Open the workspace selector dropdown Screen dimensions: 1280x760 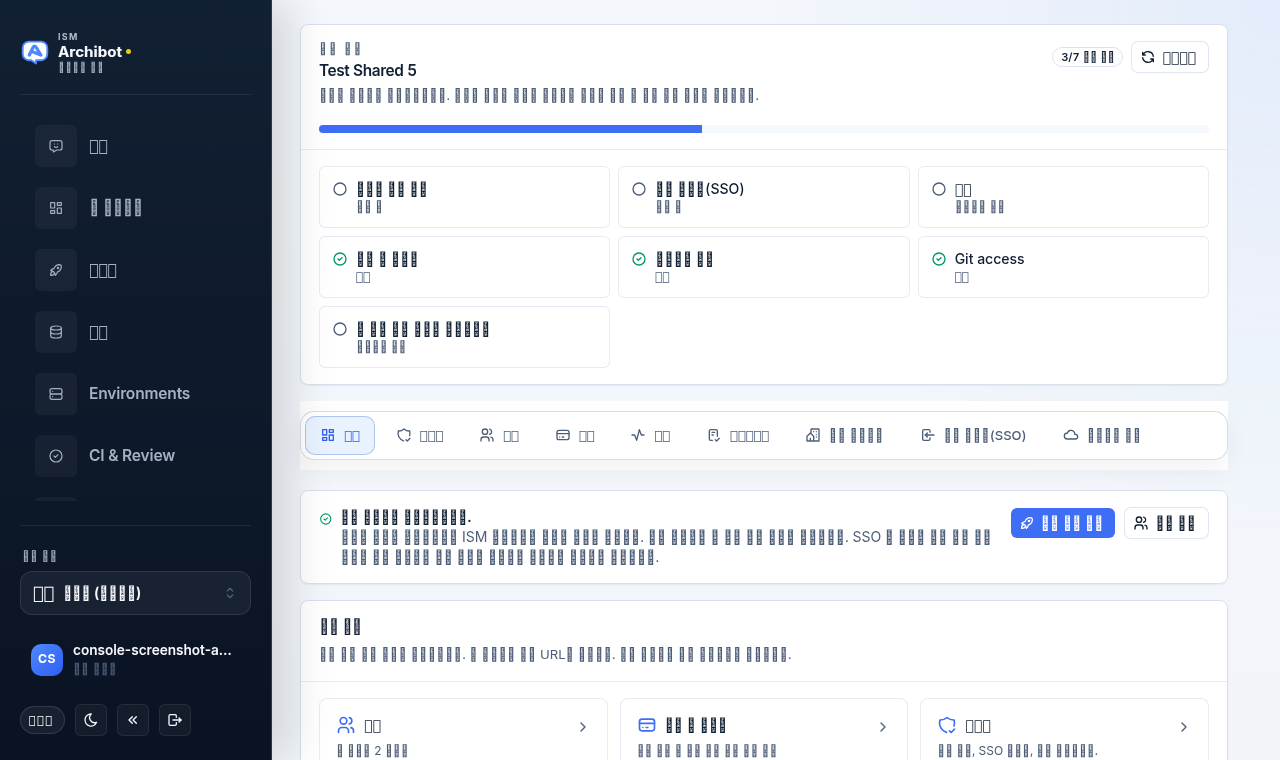click(x=135, y=593)
